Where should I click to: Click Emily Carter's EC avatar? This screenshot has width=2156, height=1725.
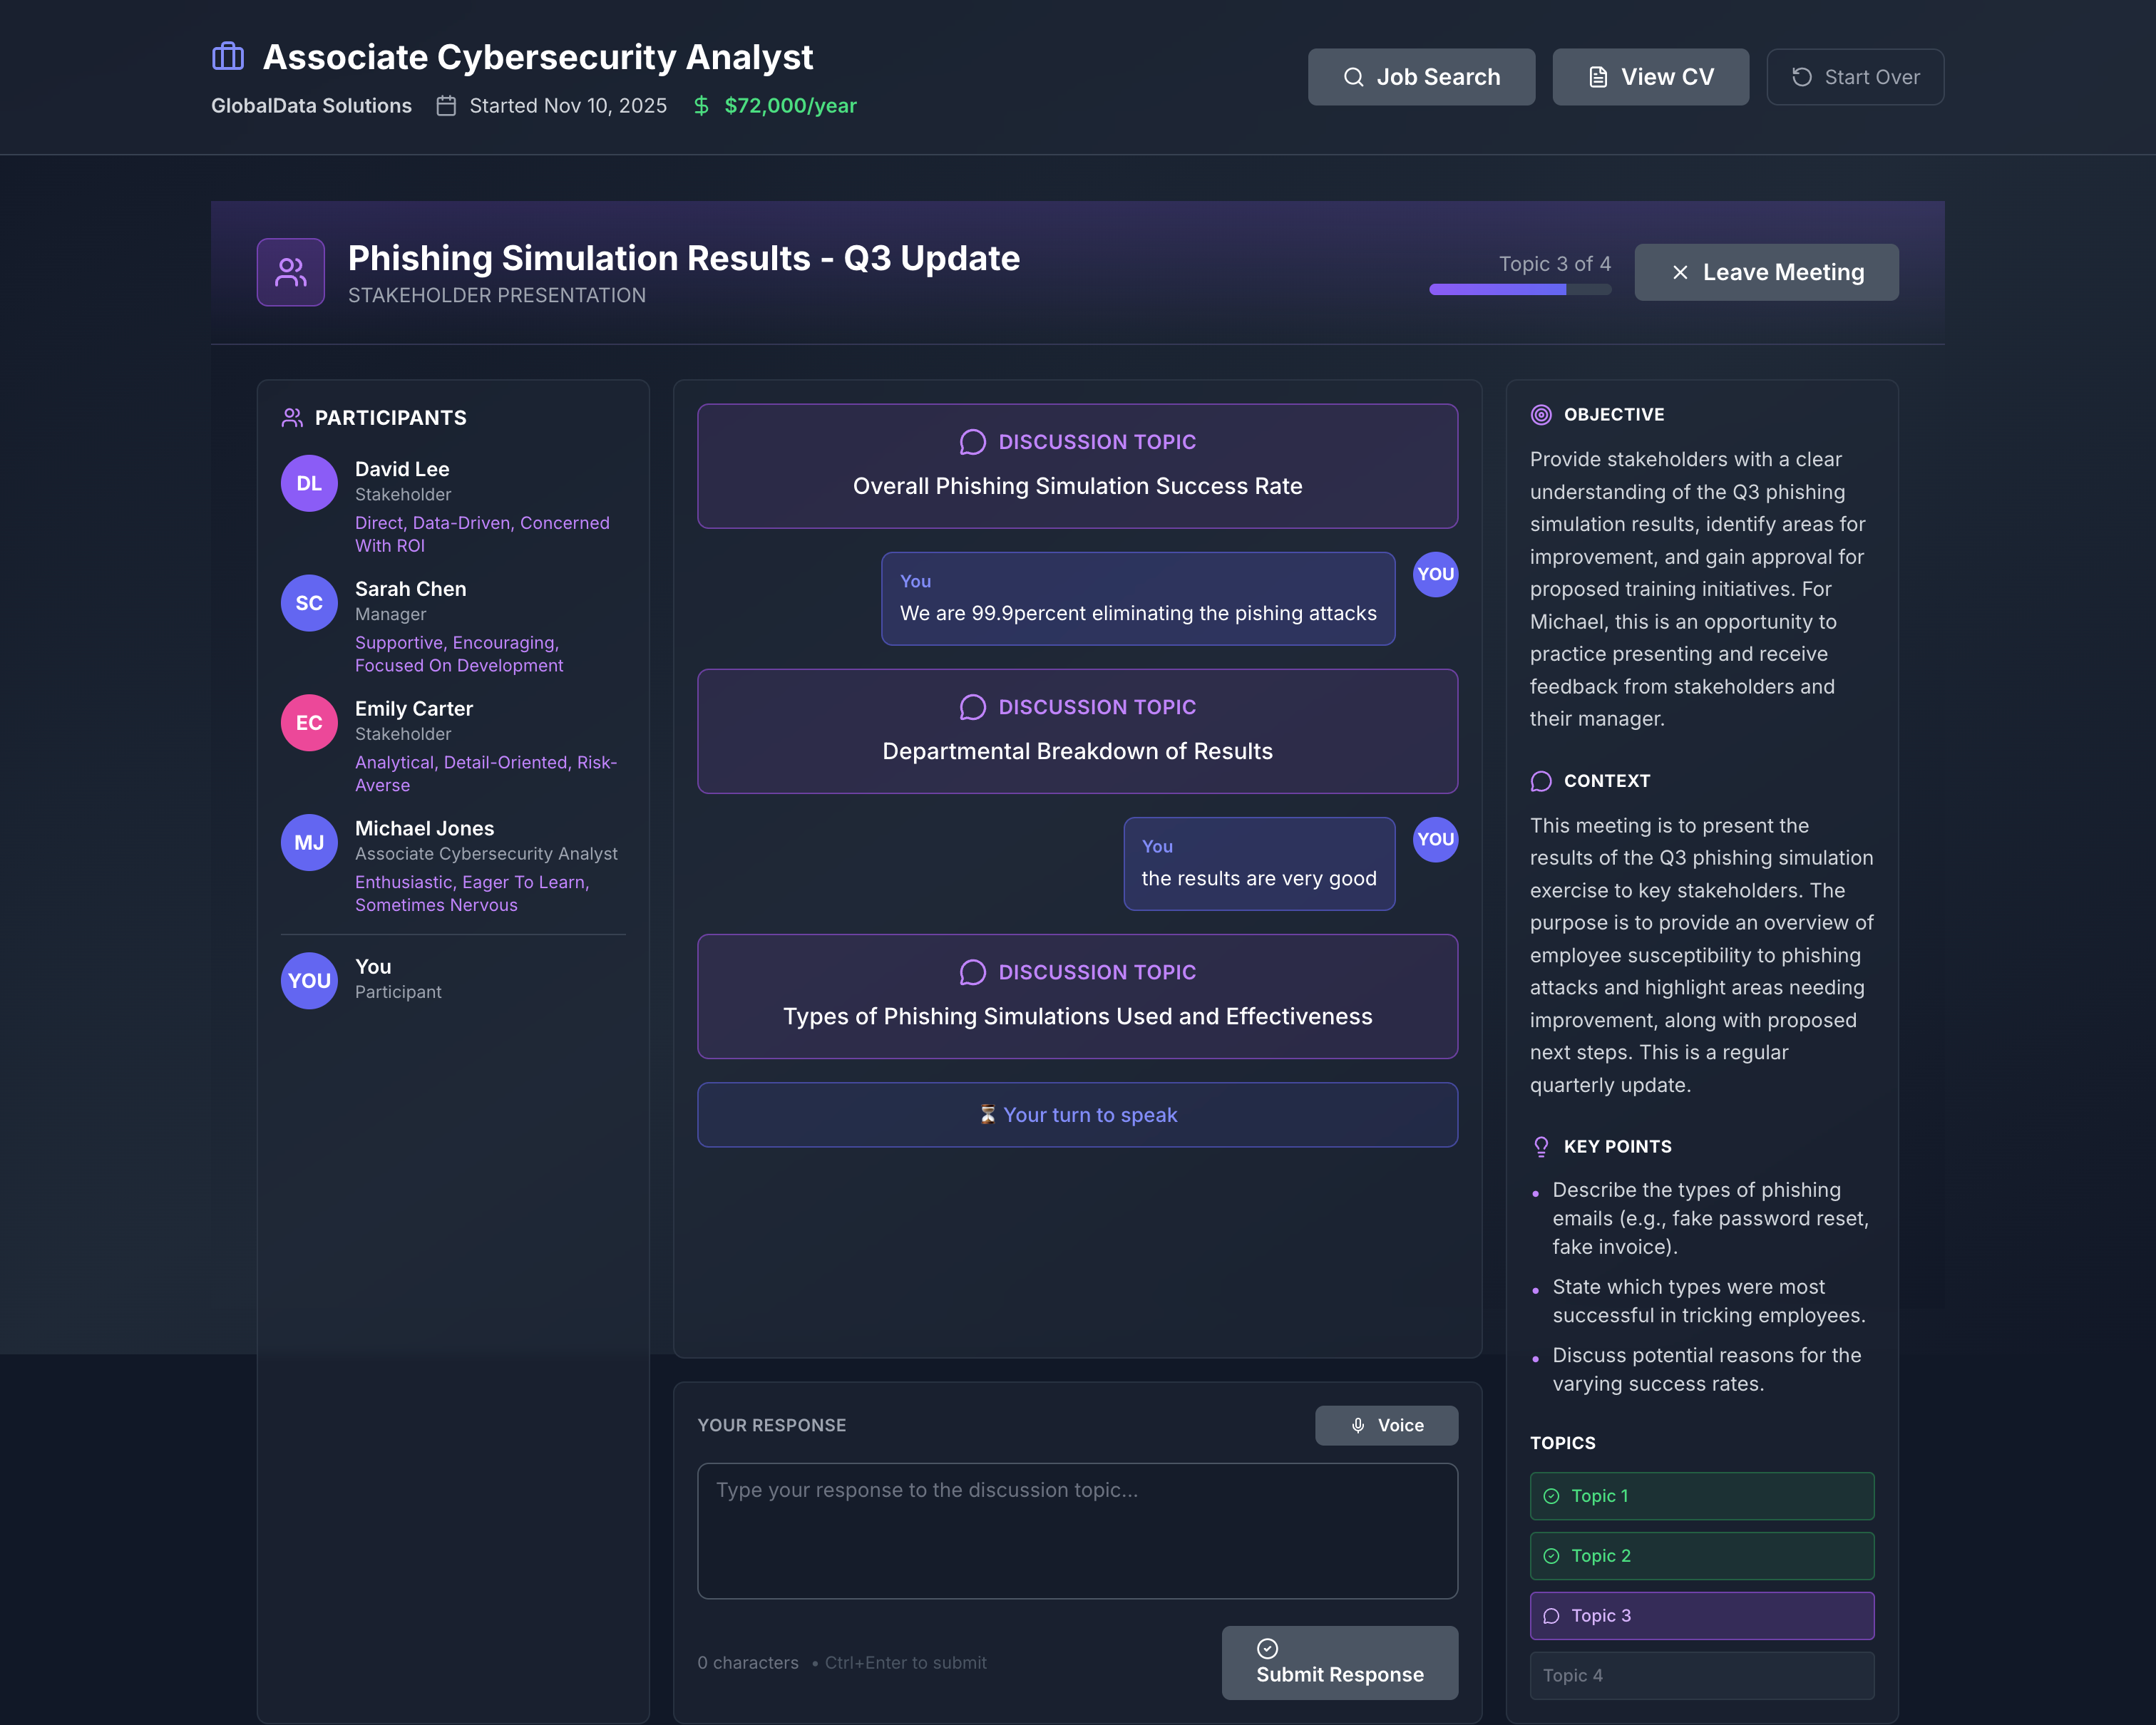click(x=309, y=723)
